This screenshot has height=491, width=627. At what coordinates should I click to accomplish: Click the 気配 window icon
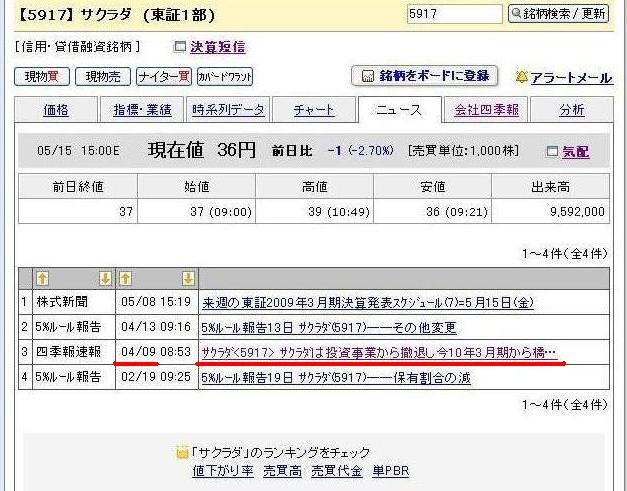(x=552, y=151)
